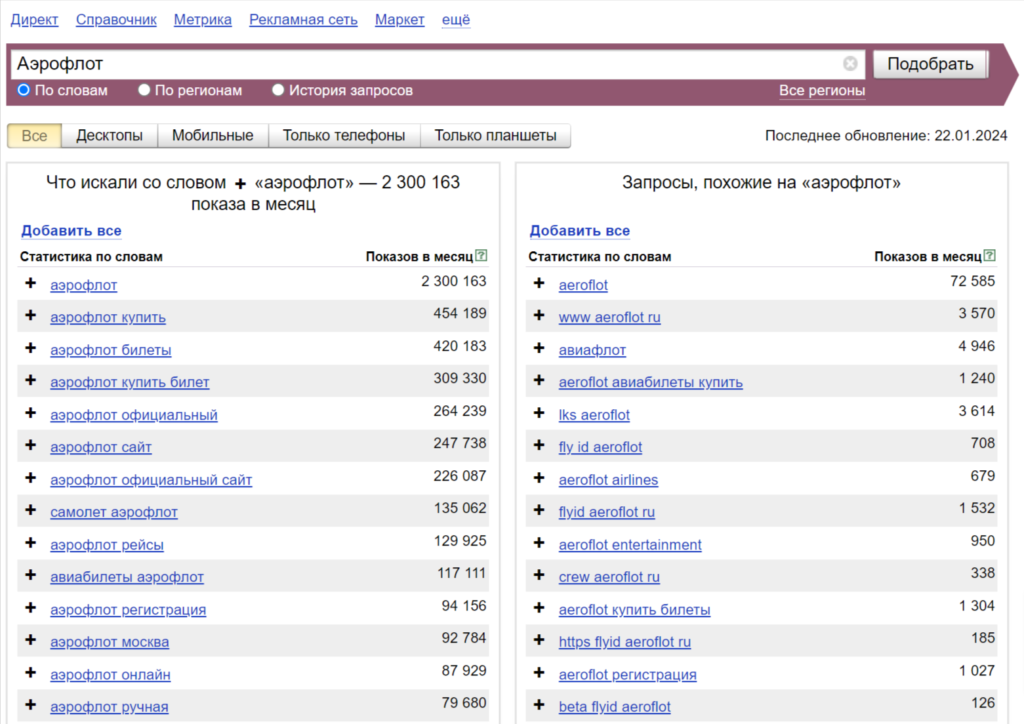
Task: Open the Все регионы region selector
Action: [x=822, y=91]
